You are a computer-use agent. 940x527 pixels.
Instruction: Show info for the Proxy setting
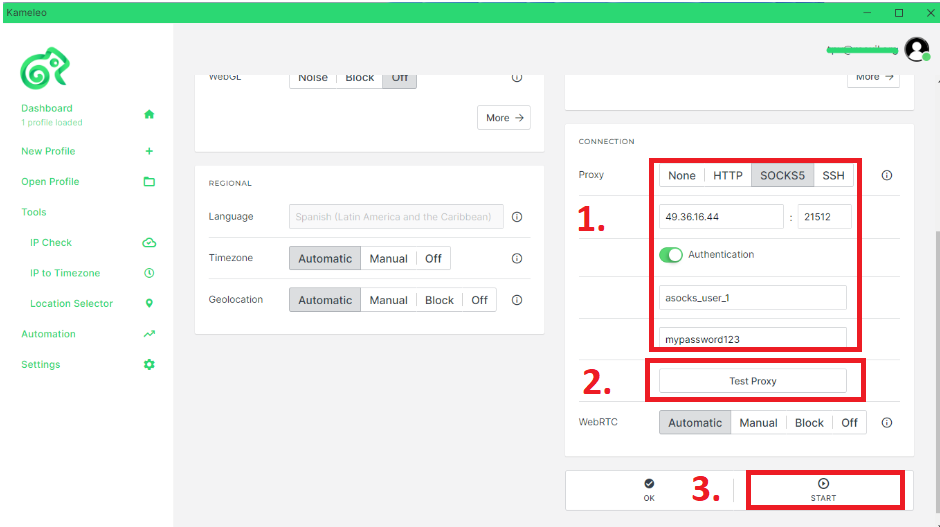click(887, 175)
